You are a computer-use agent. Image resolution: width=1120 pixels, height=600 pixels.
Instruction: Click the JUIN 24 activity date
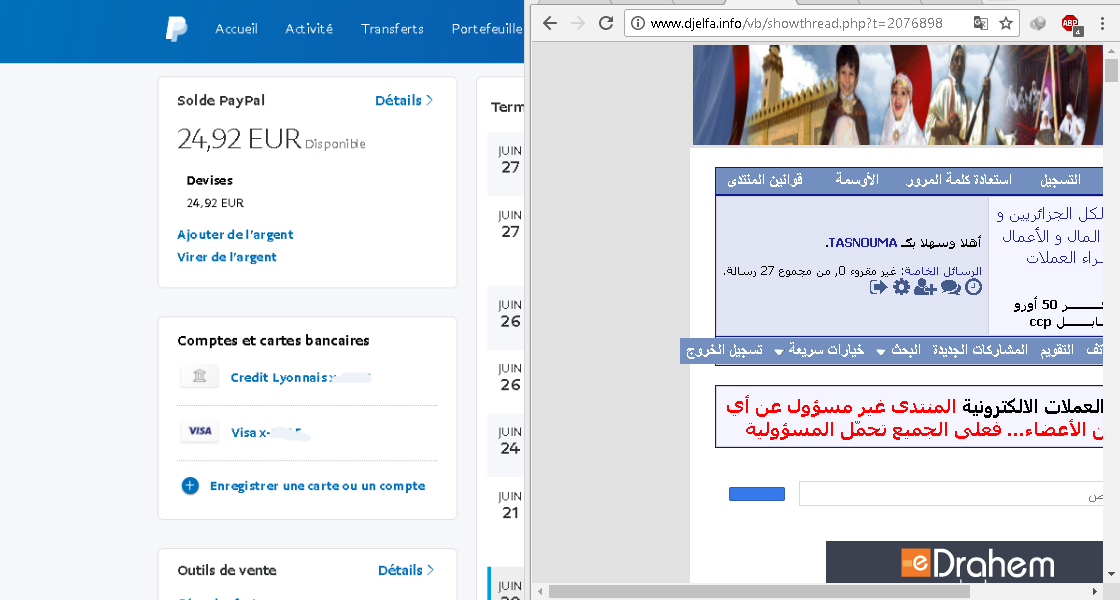509,441
